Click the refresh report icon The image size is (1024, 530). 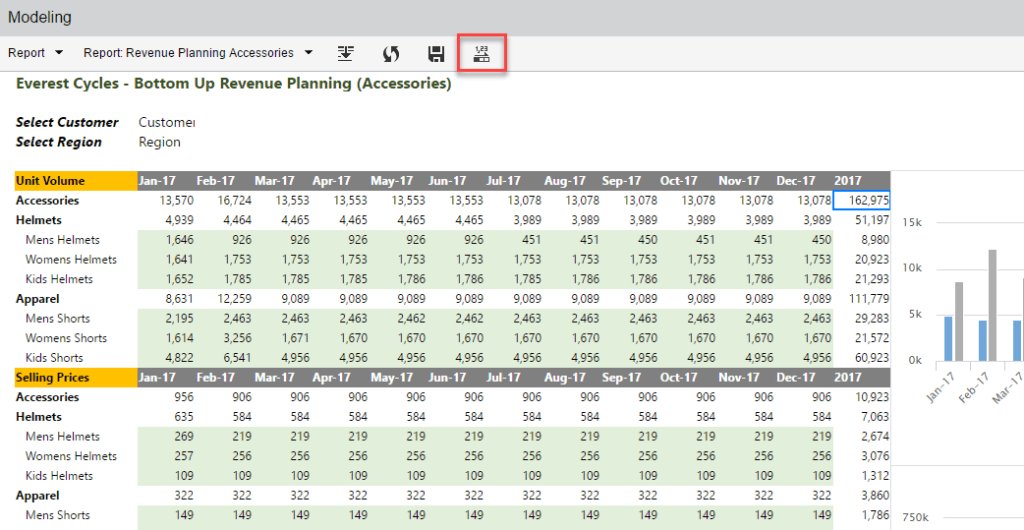pos(391,54)
